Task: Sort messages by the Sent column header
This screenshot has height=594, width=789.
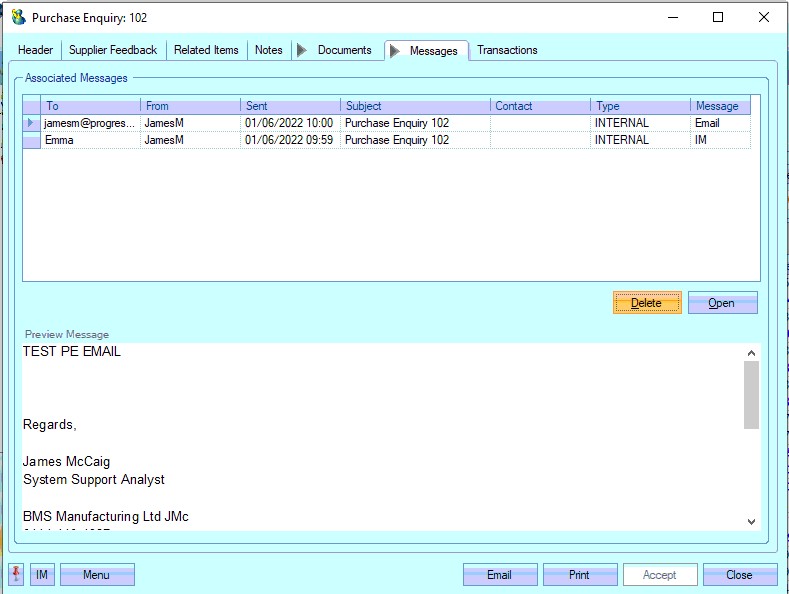Action: (290, 106)
